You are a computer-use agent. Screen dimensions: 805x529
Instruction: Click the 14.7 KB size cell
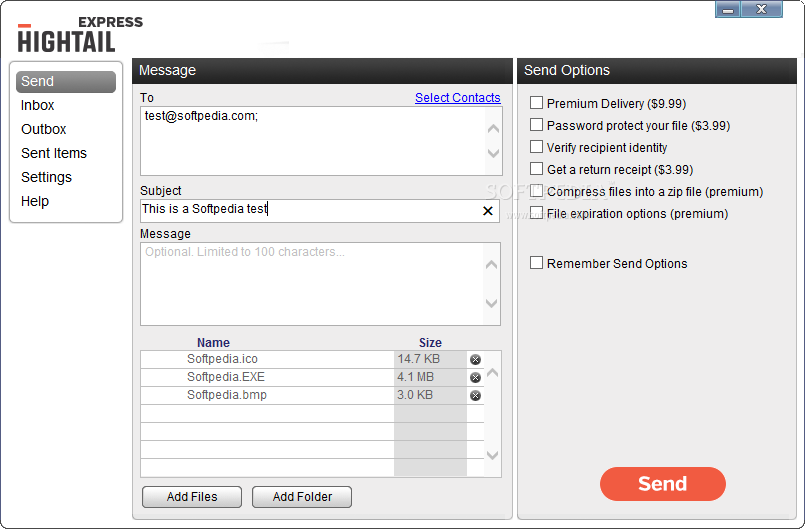pyautogui.click(x=430, y=360)
